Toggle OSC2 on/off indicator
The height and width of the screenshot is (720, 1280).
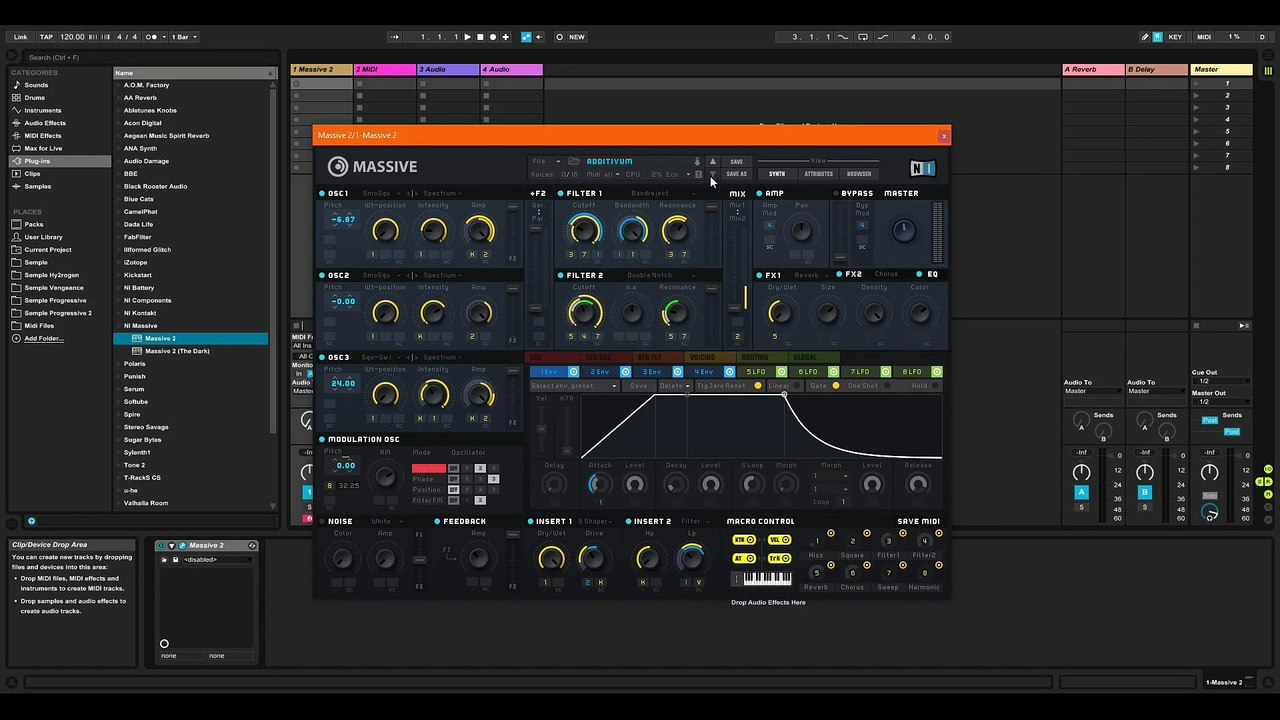coord(322,275)
